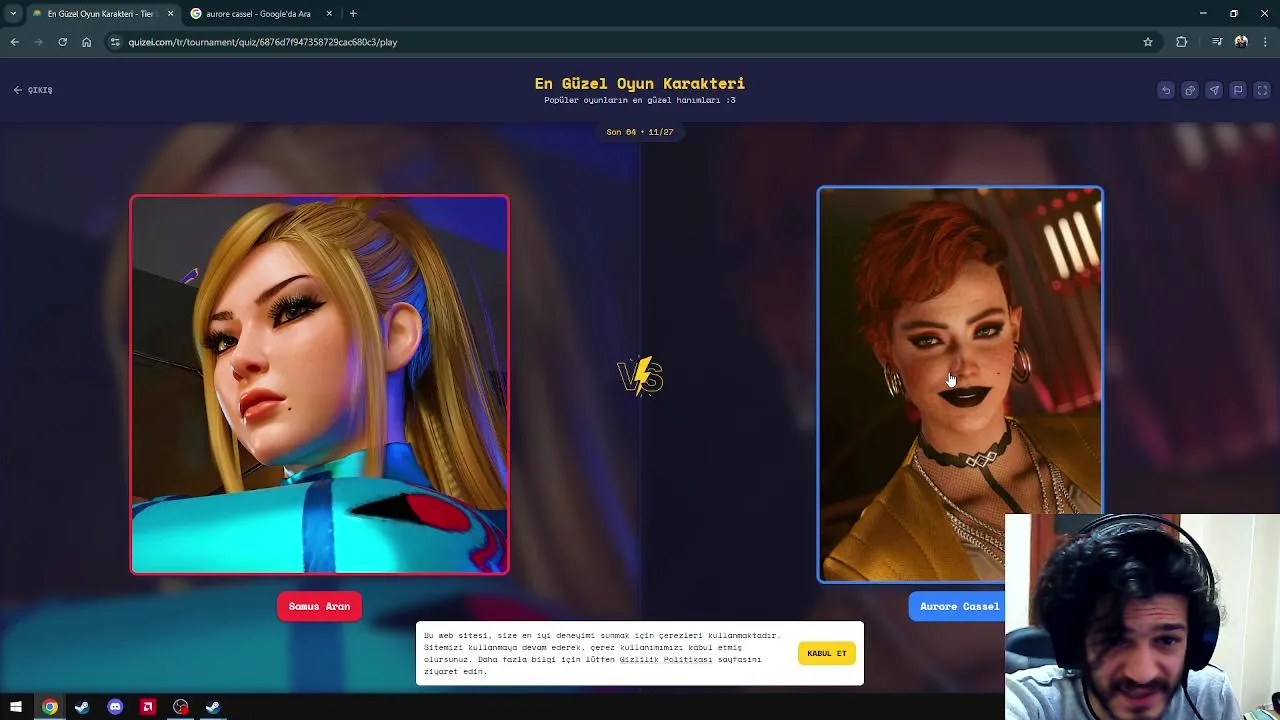Switch to the aurore cassel Google tab
This screenshot has height=720, width=1280.
(x=258, y=14)
